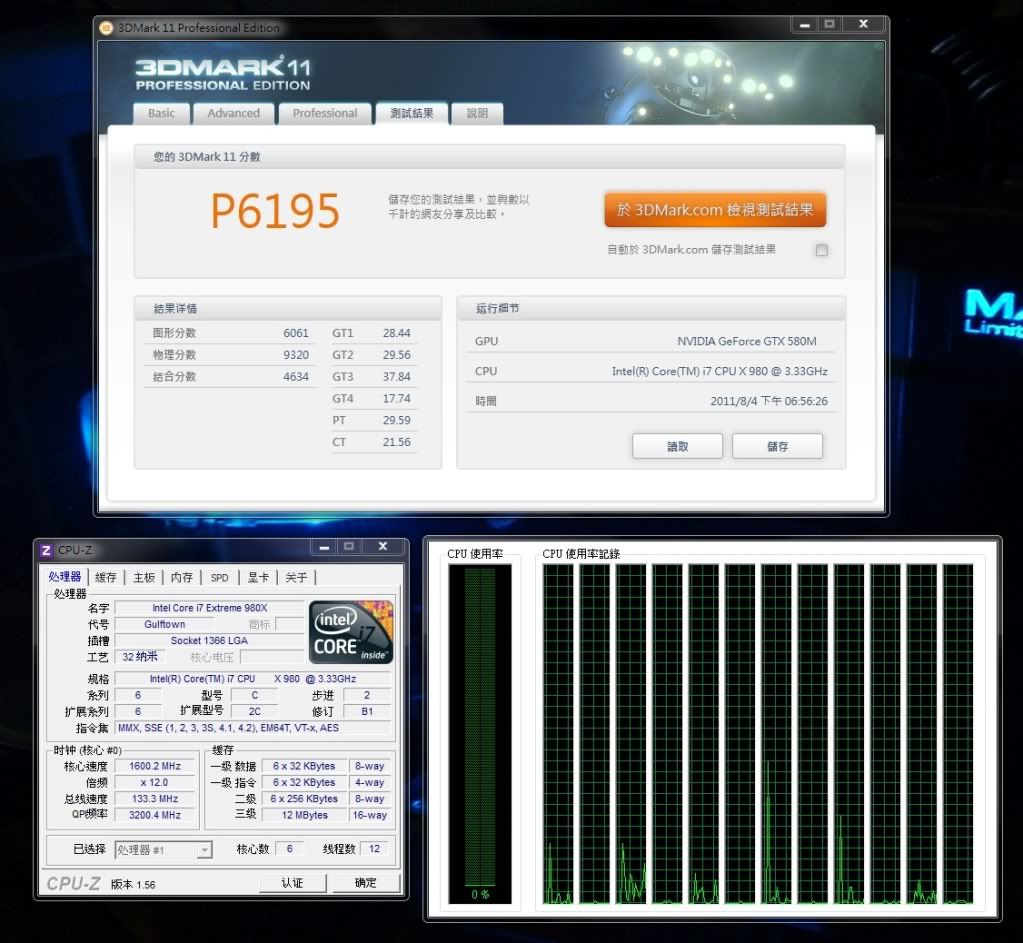
Task: Click the 扩展型号 value 2C in CPU-Z
Action: coord(254,711)
